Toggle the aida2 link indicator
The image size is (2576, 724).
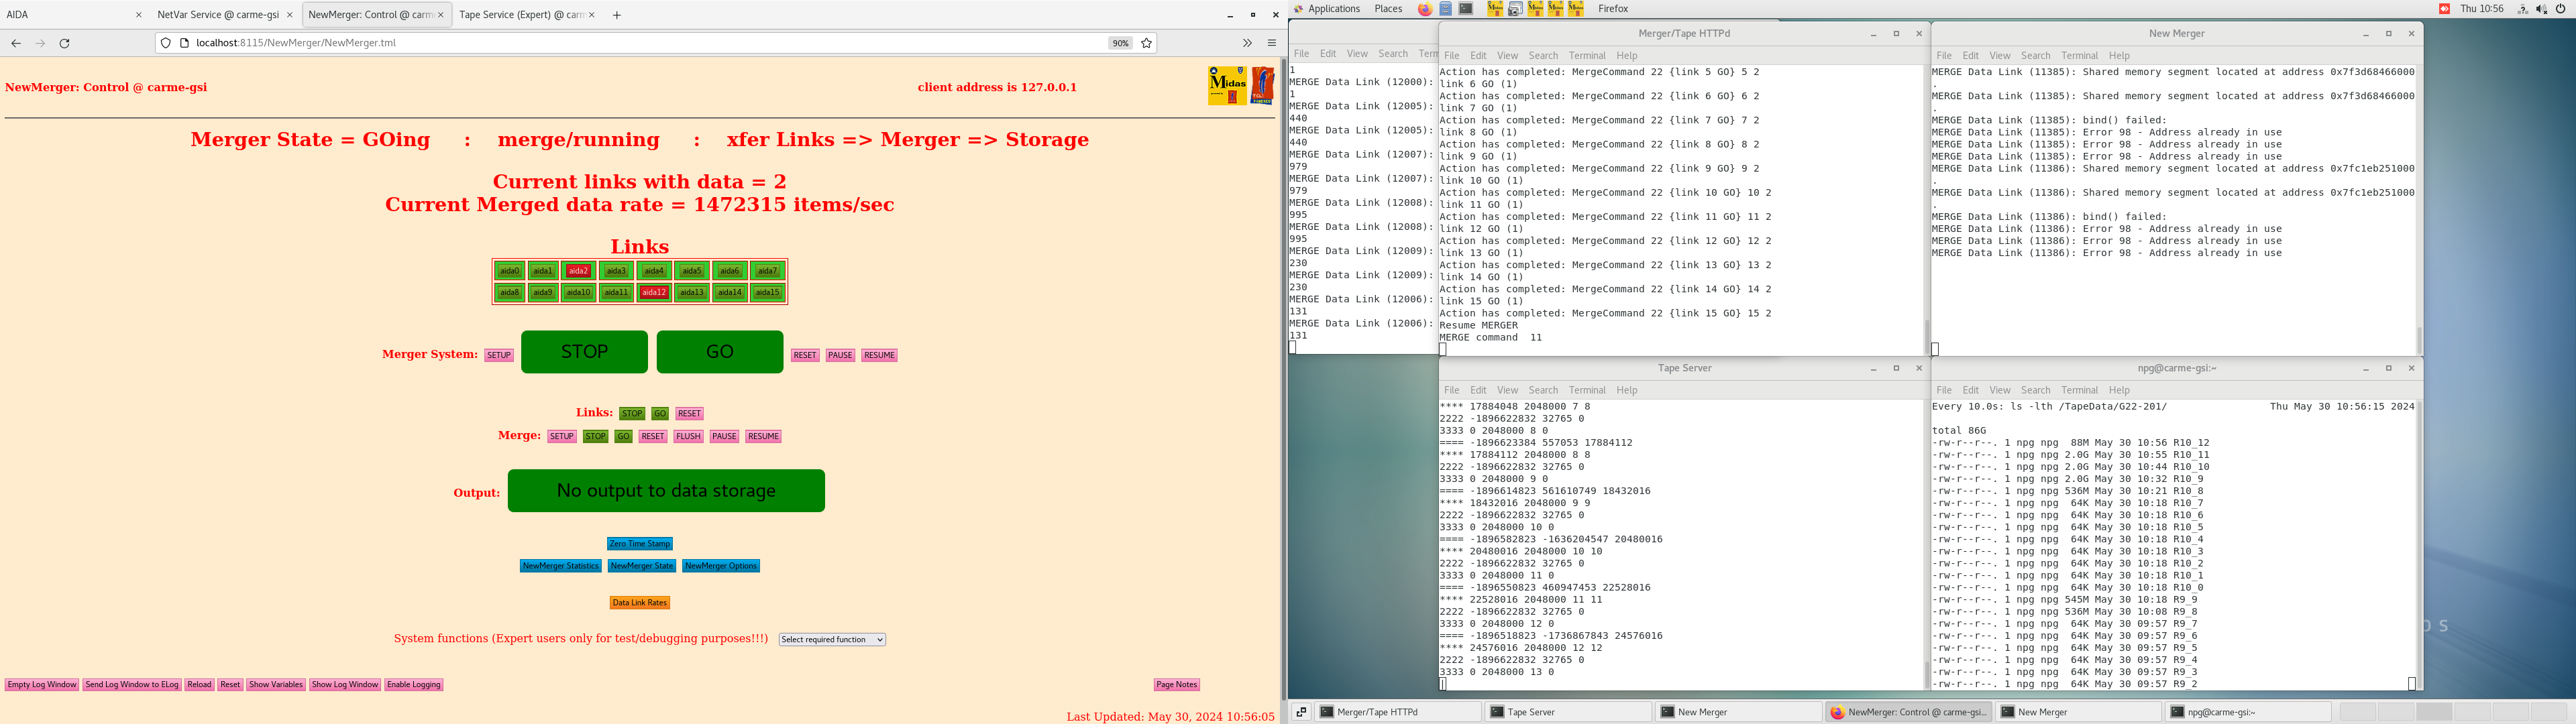578,271
